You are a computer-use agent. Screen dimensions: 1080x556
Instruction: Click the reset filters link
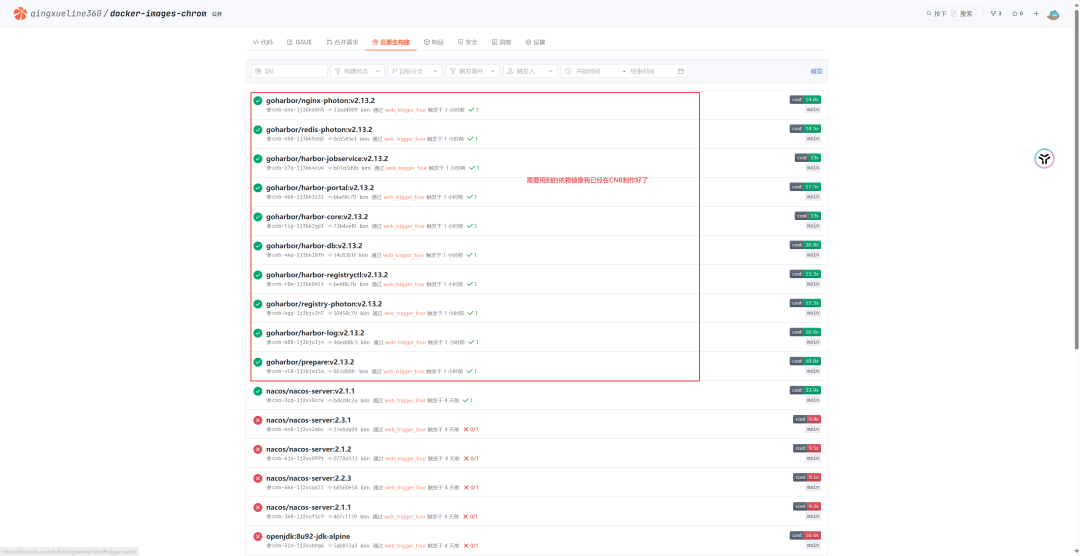[x=816, y=71]
